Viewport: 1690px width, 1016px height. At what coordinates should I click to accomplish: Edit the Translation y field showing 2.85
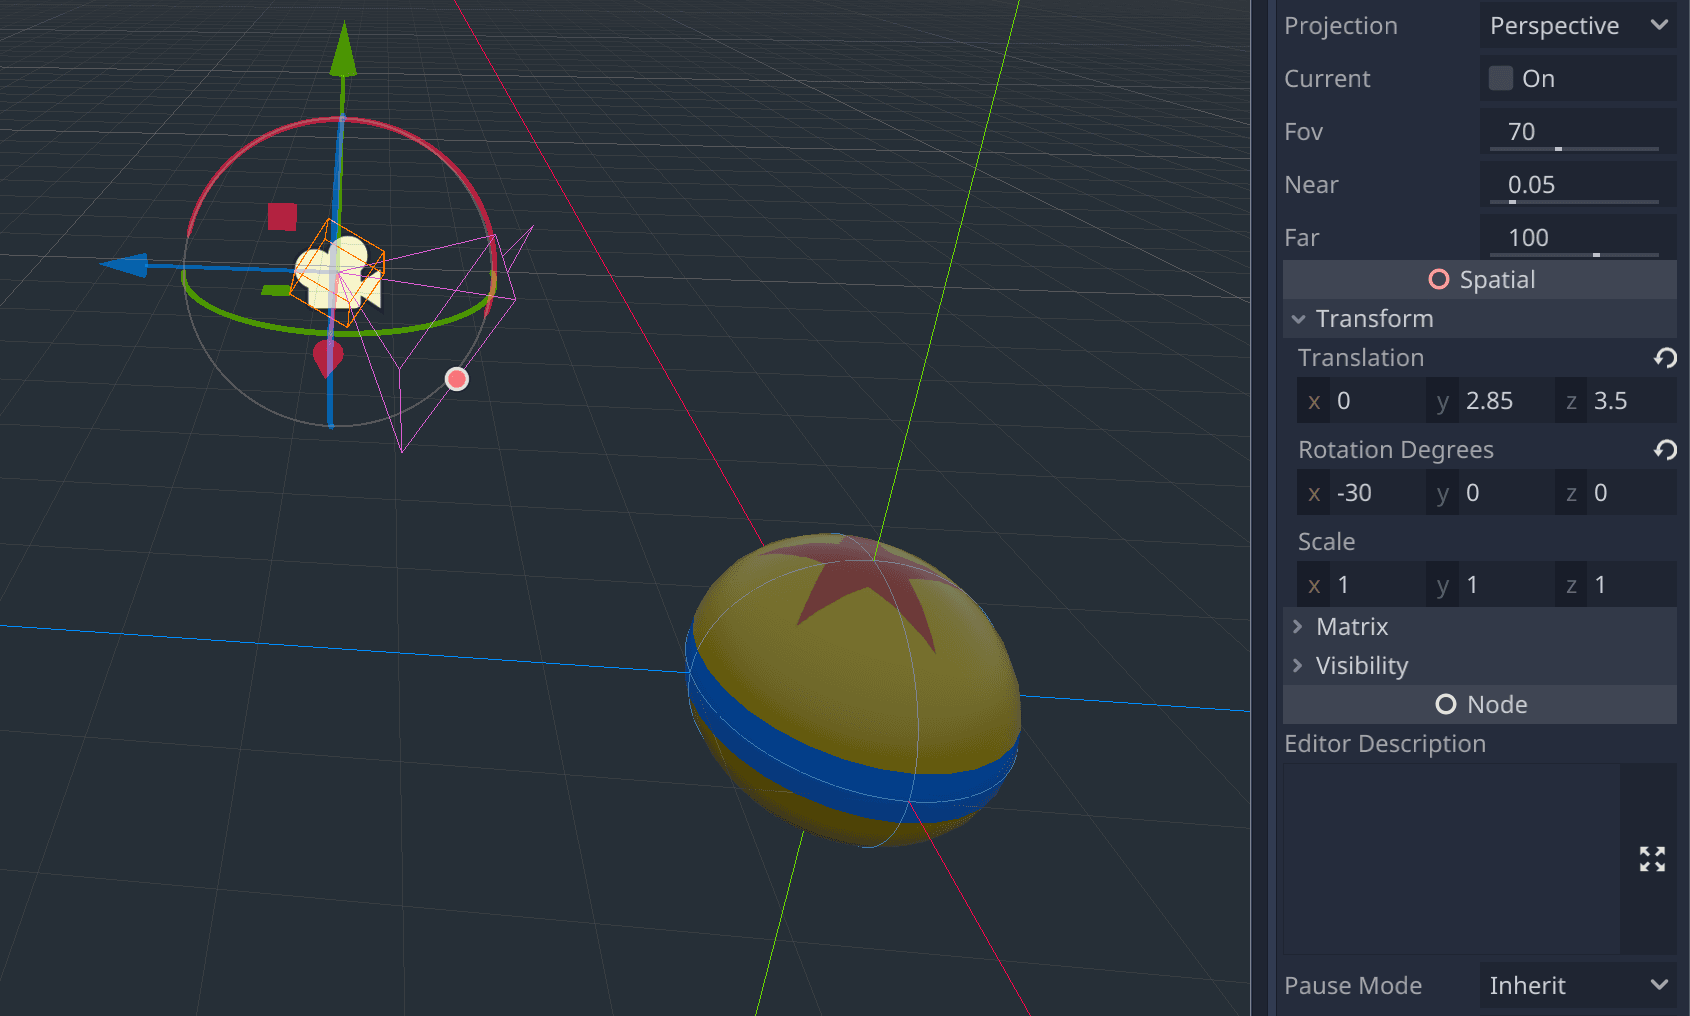1490,401
